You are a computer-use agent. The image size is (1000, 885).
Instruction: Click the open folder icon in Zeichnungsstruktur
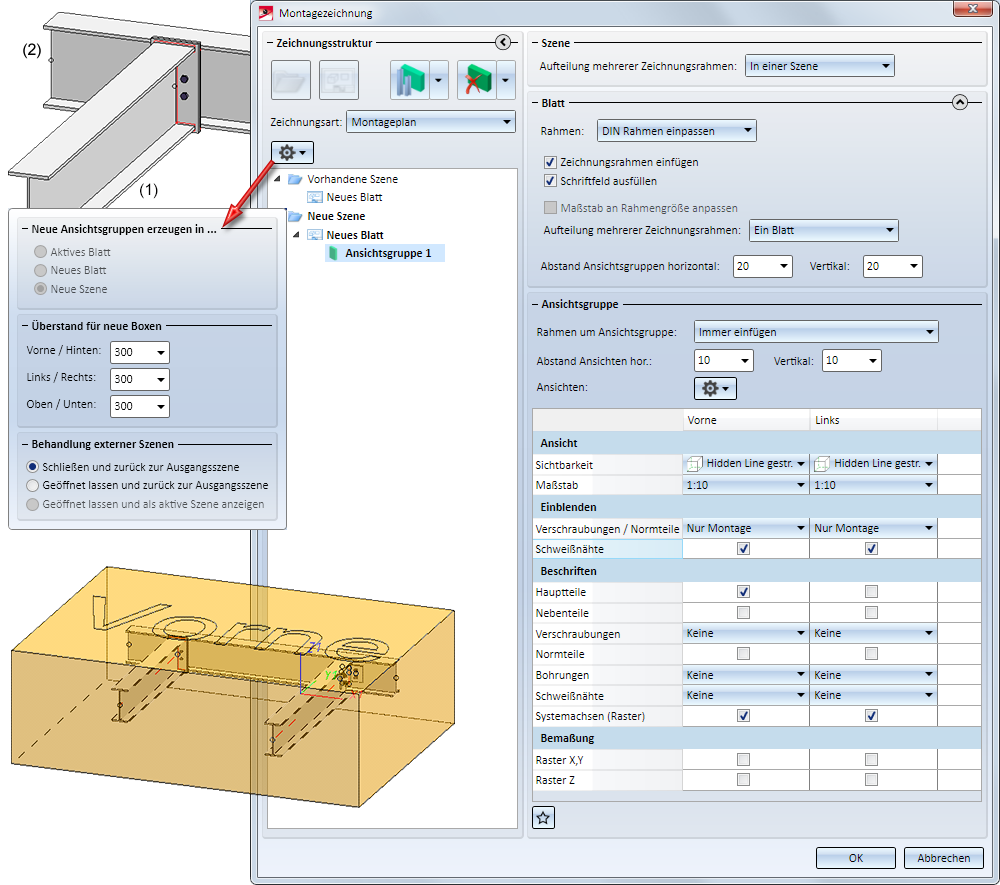[290, 80]
